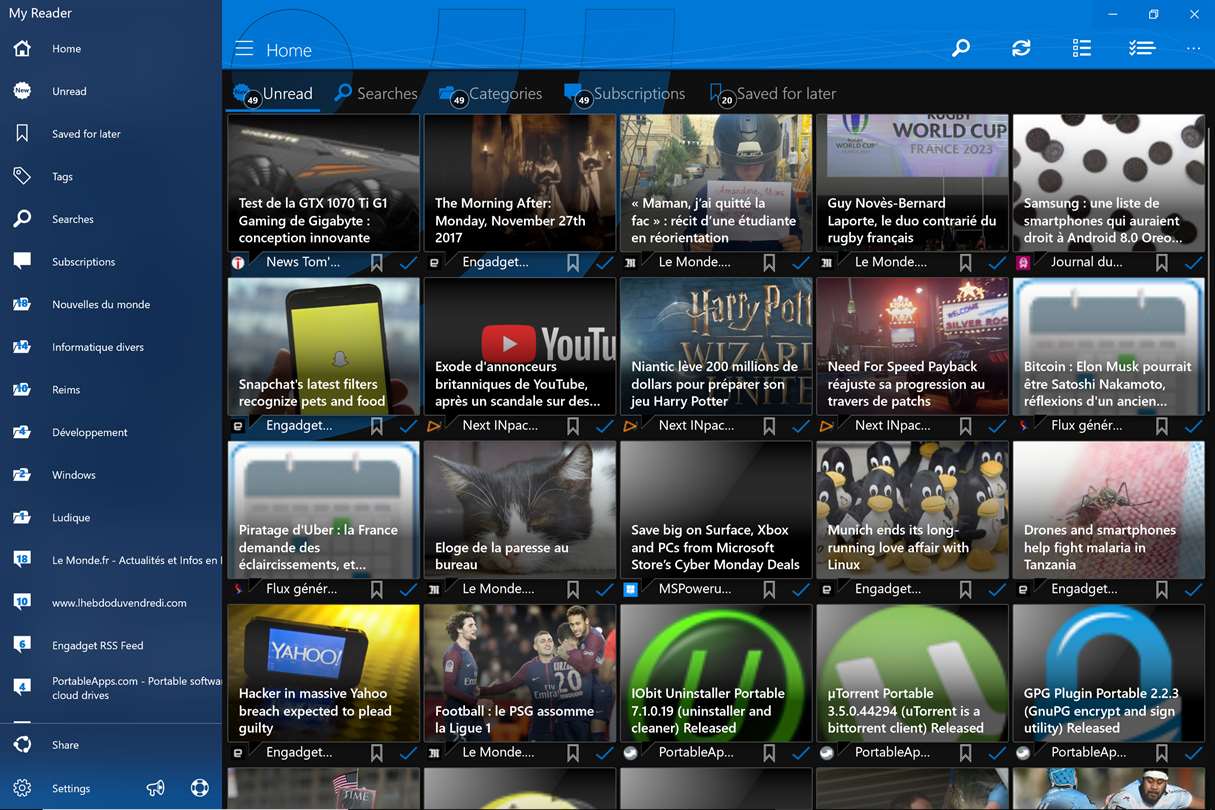
Task: Open Saved for later in sidebar
Action: point(111,134)
